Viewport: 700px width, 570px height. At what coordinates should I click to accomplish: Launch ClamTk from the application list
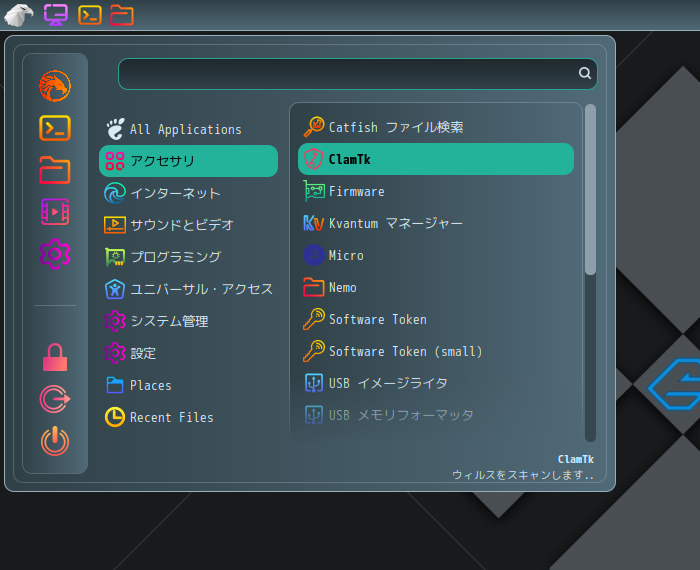[436, 159]
